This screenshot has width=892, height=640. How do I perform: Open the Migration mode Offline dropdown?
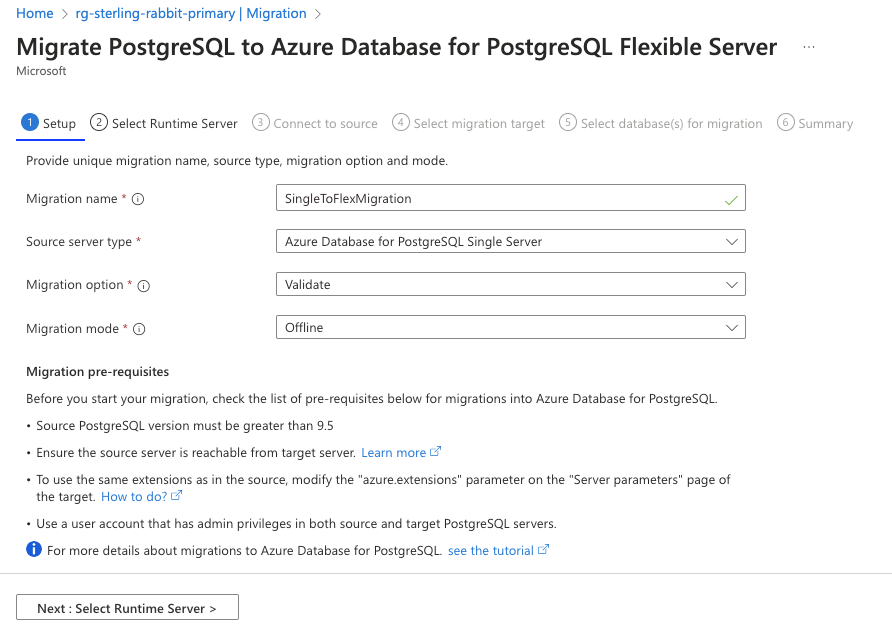pyautogui.click(x=510, y=328)
